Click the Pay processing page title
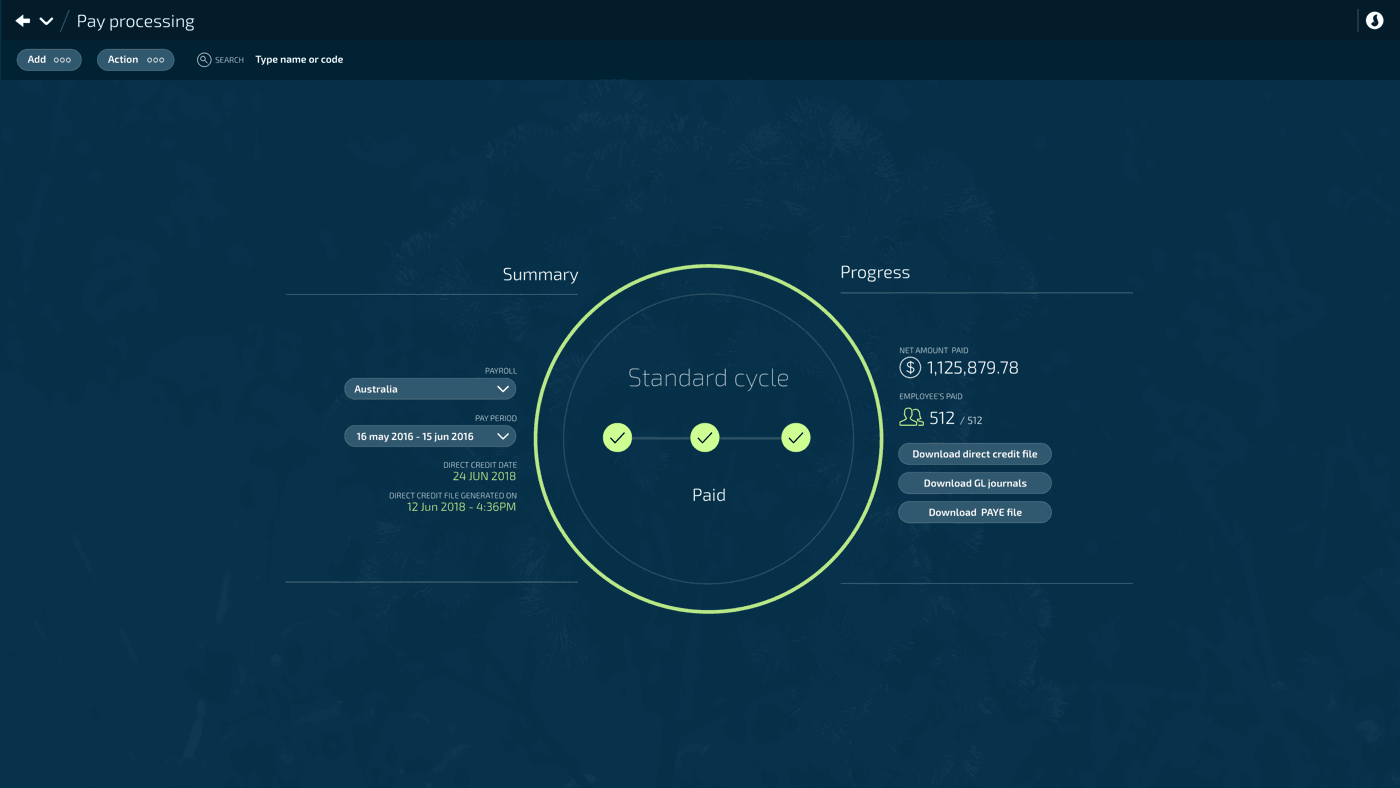 coord(135,21)
